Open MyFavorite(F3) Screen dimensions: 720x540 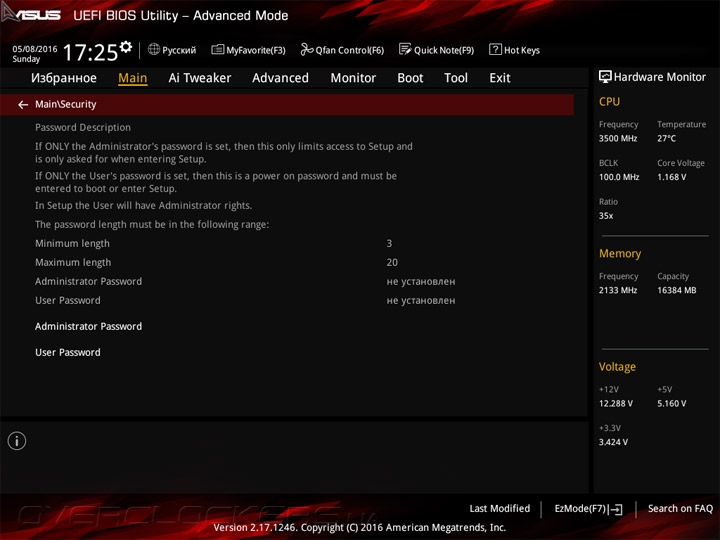click(x=248, y=50)
